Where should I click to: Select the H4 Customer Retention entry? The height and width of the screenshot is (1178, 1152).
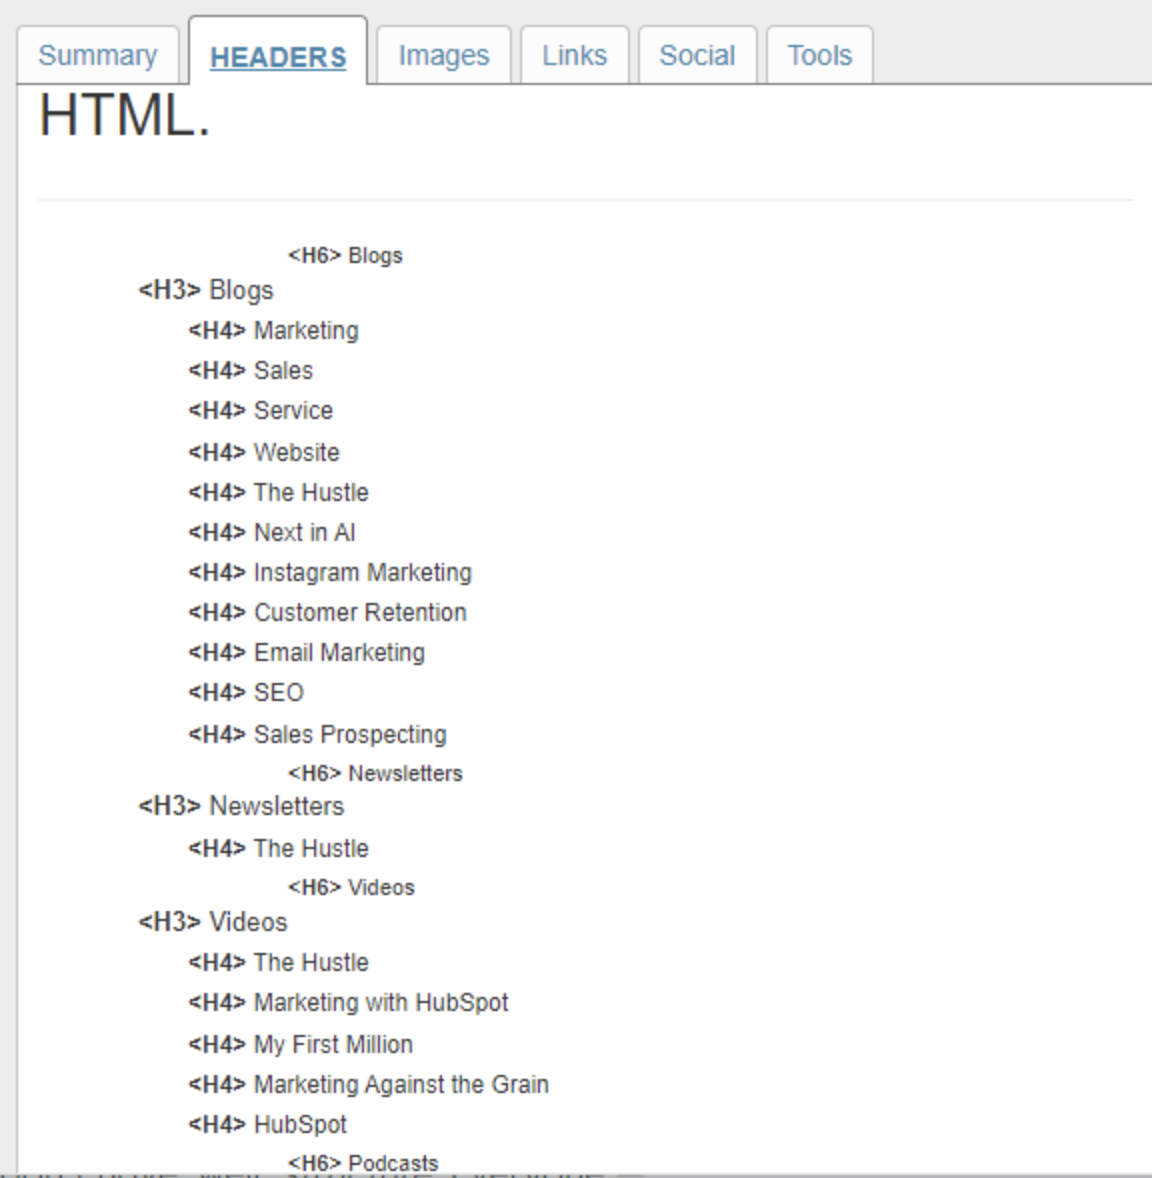[x=326, y=612]
